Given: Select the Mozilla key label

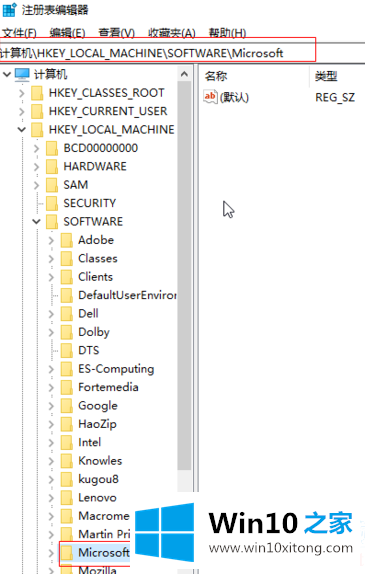Looking at the screenshot, I should click(x=97, y=570).
